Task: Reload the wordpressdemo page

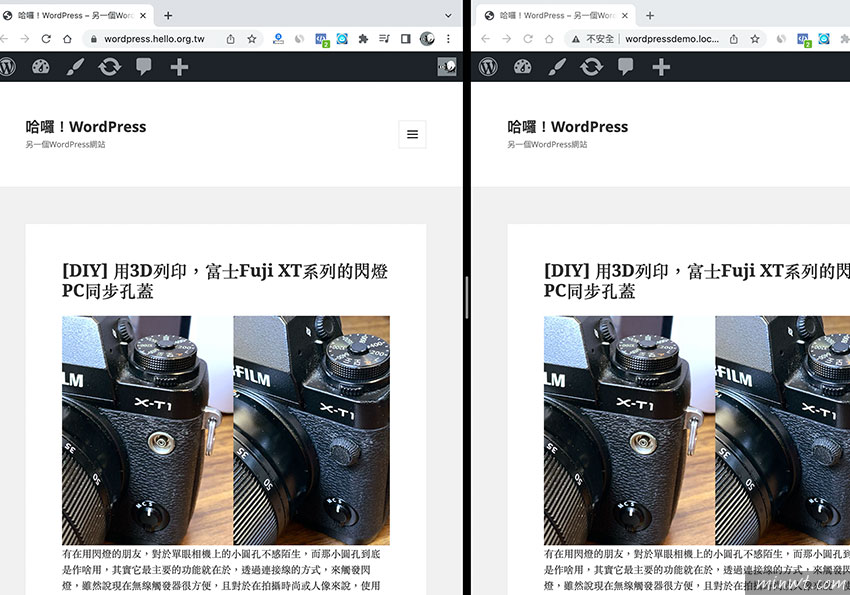Action: click(x=528, y=38)
